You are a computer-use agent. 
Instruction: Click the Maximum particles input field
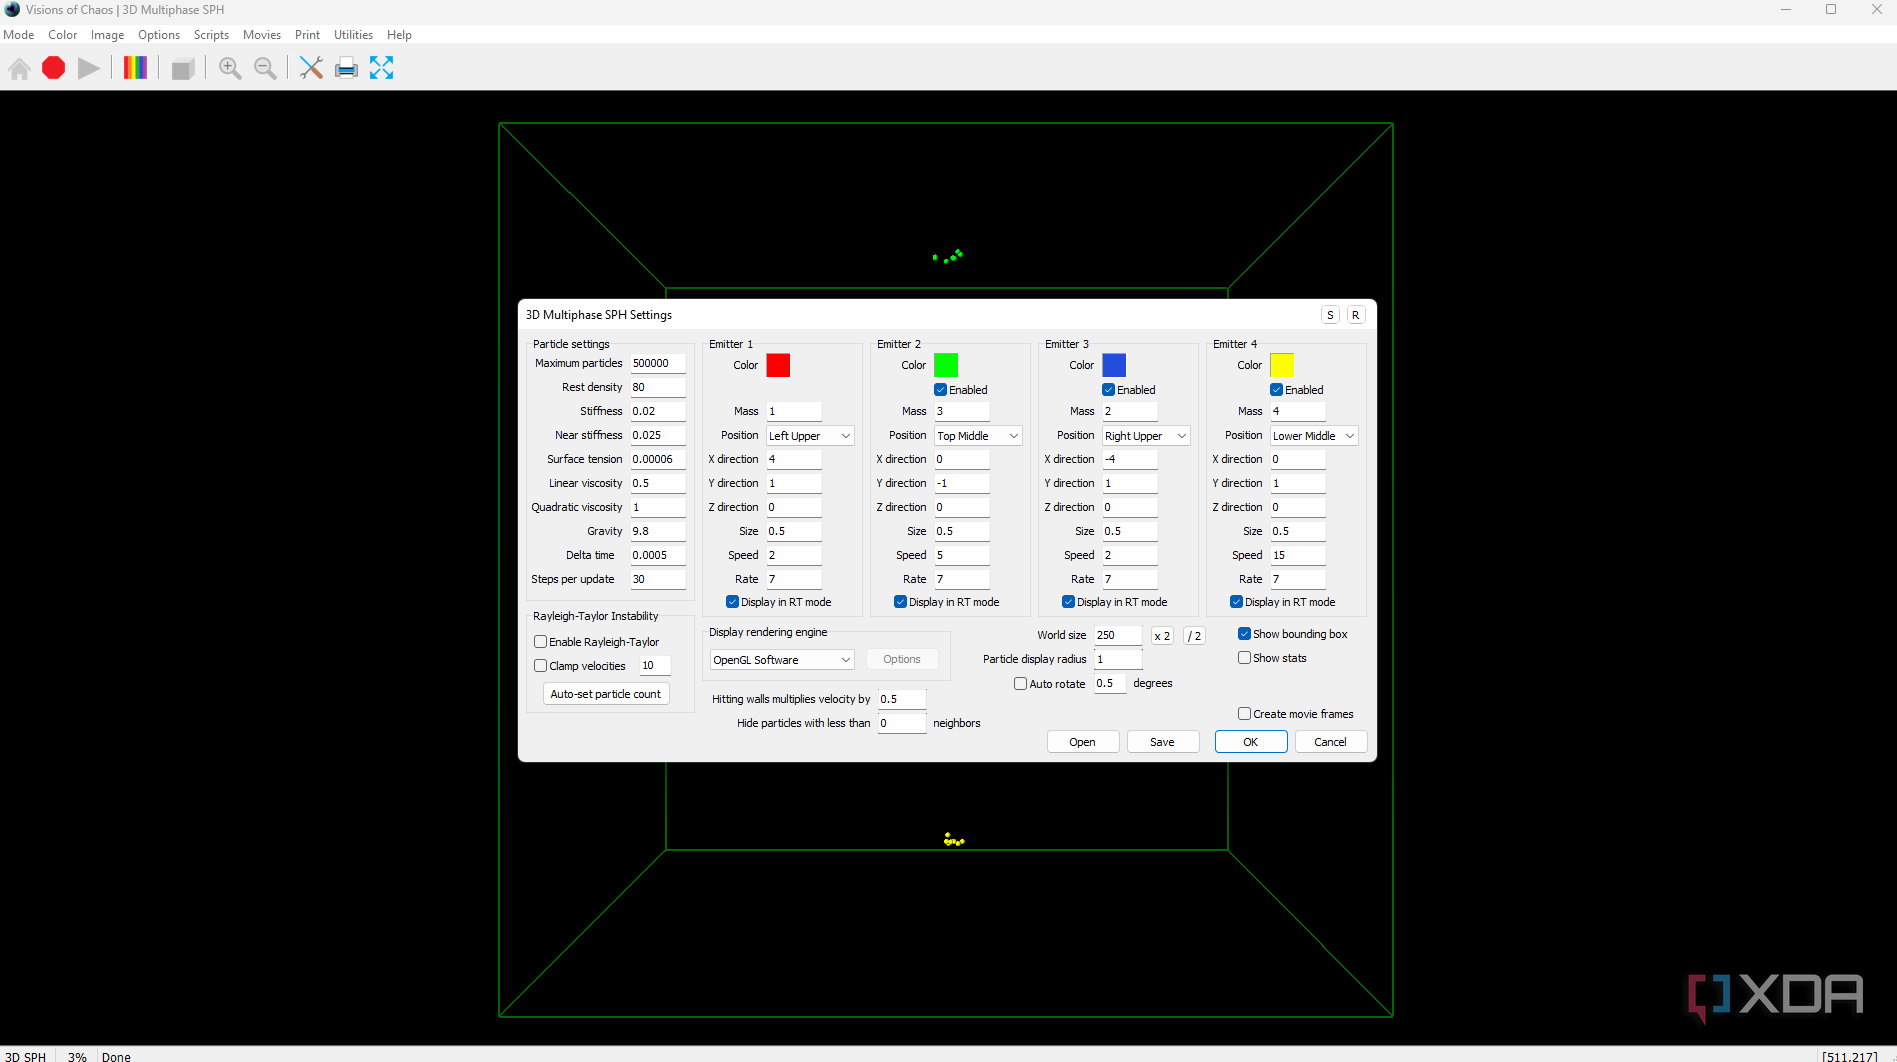tap(658, 363)
